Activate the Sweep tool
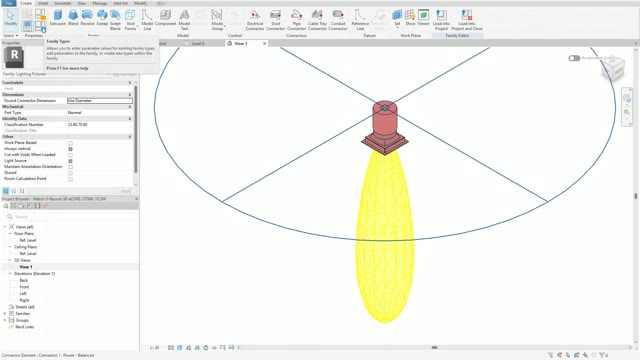 (102, 18)
